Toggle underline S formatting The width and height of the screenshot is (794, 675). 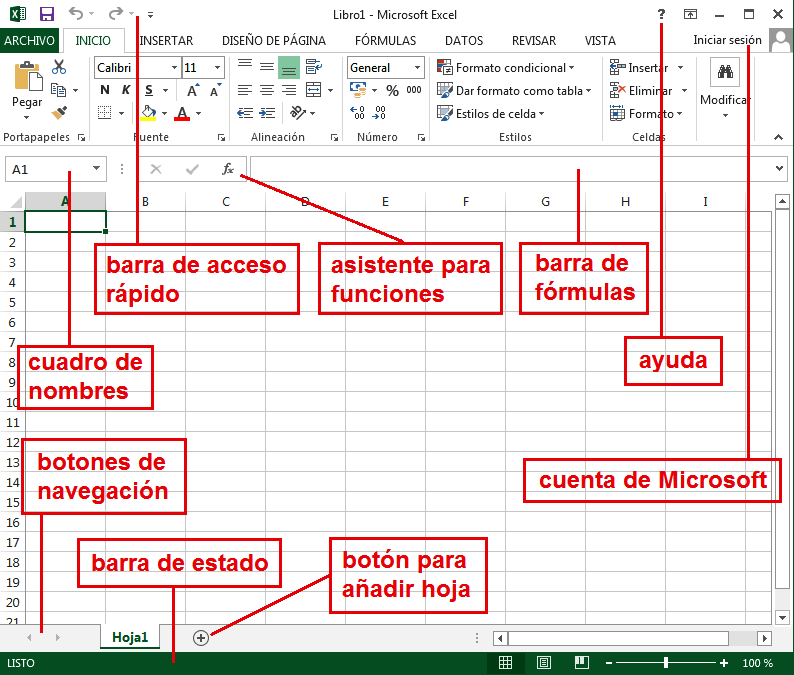(x=149, y=90)
